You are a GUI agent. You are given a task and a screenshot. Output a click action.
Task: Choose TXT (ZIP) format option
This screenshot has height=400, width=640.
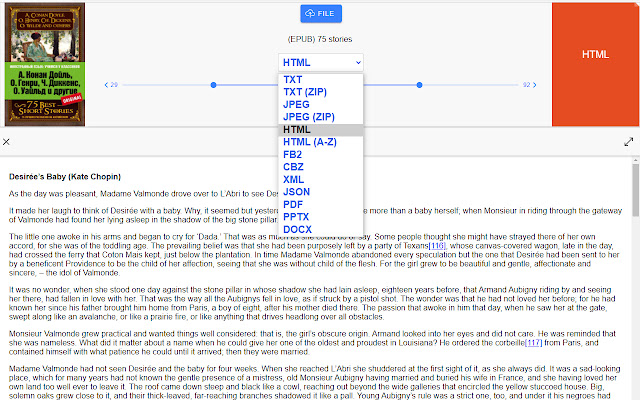point(321,92)
